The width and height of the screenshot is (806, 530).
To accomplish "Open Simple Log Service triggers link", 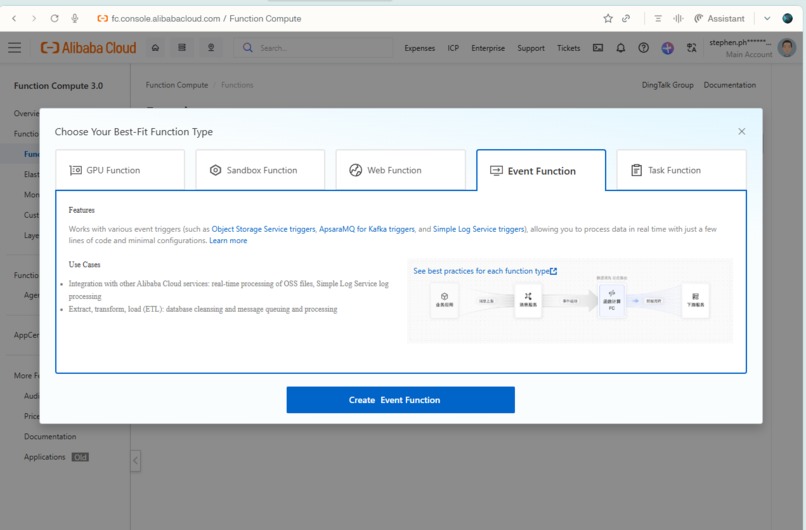I will (479, 229).
